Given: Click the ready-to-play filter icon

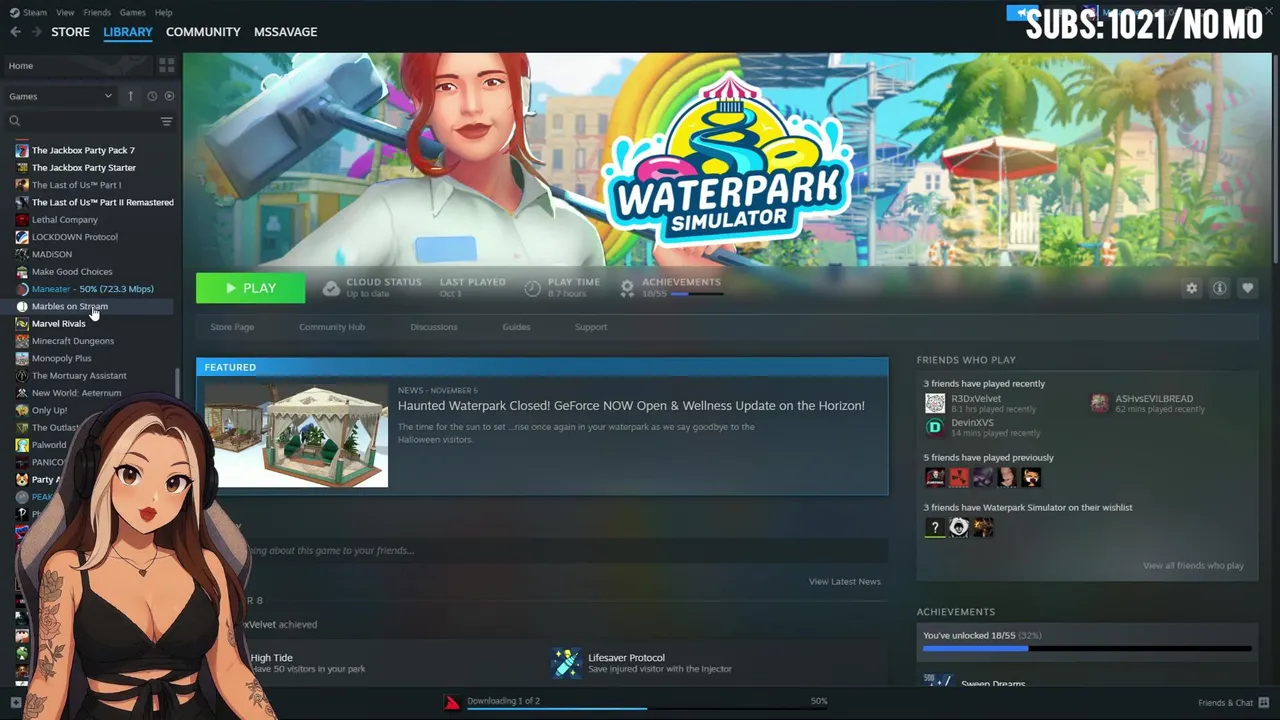Looking at the screenshot, I should click(169, 96).
